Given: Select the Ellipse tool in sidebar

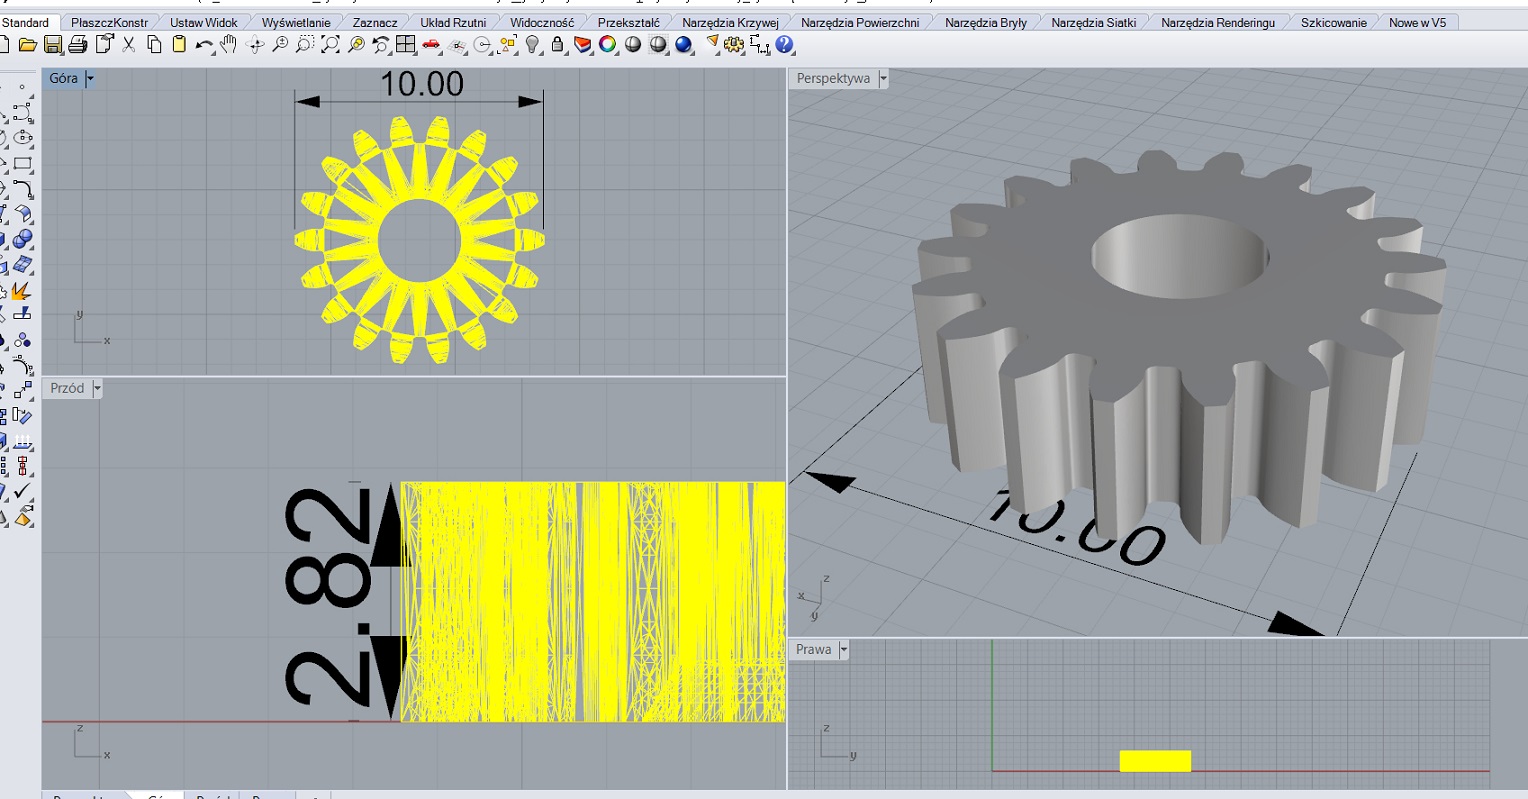Looking at the screenshot, I should tap(23, 137).
